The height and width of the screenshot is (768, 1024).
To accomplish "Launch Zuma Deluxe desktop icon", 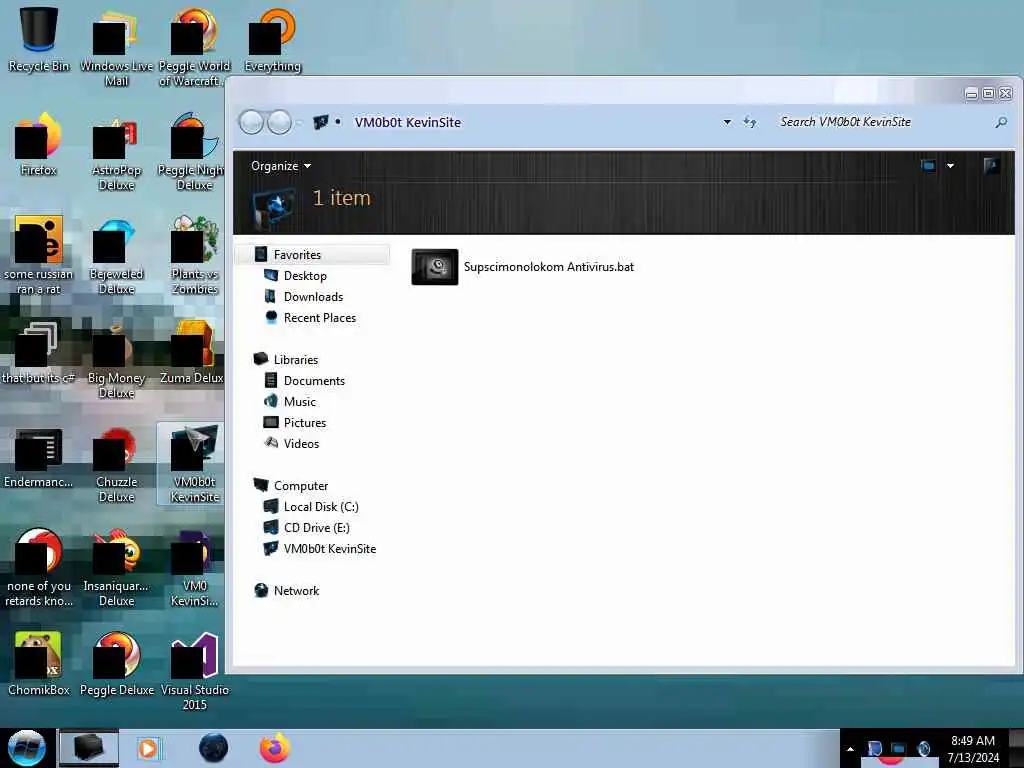I will click(x=192, y=351).
